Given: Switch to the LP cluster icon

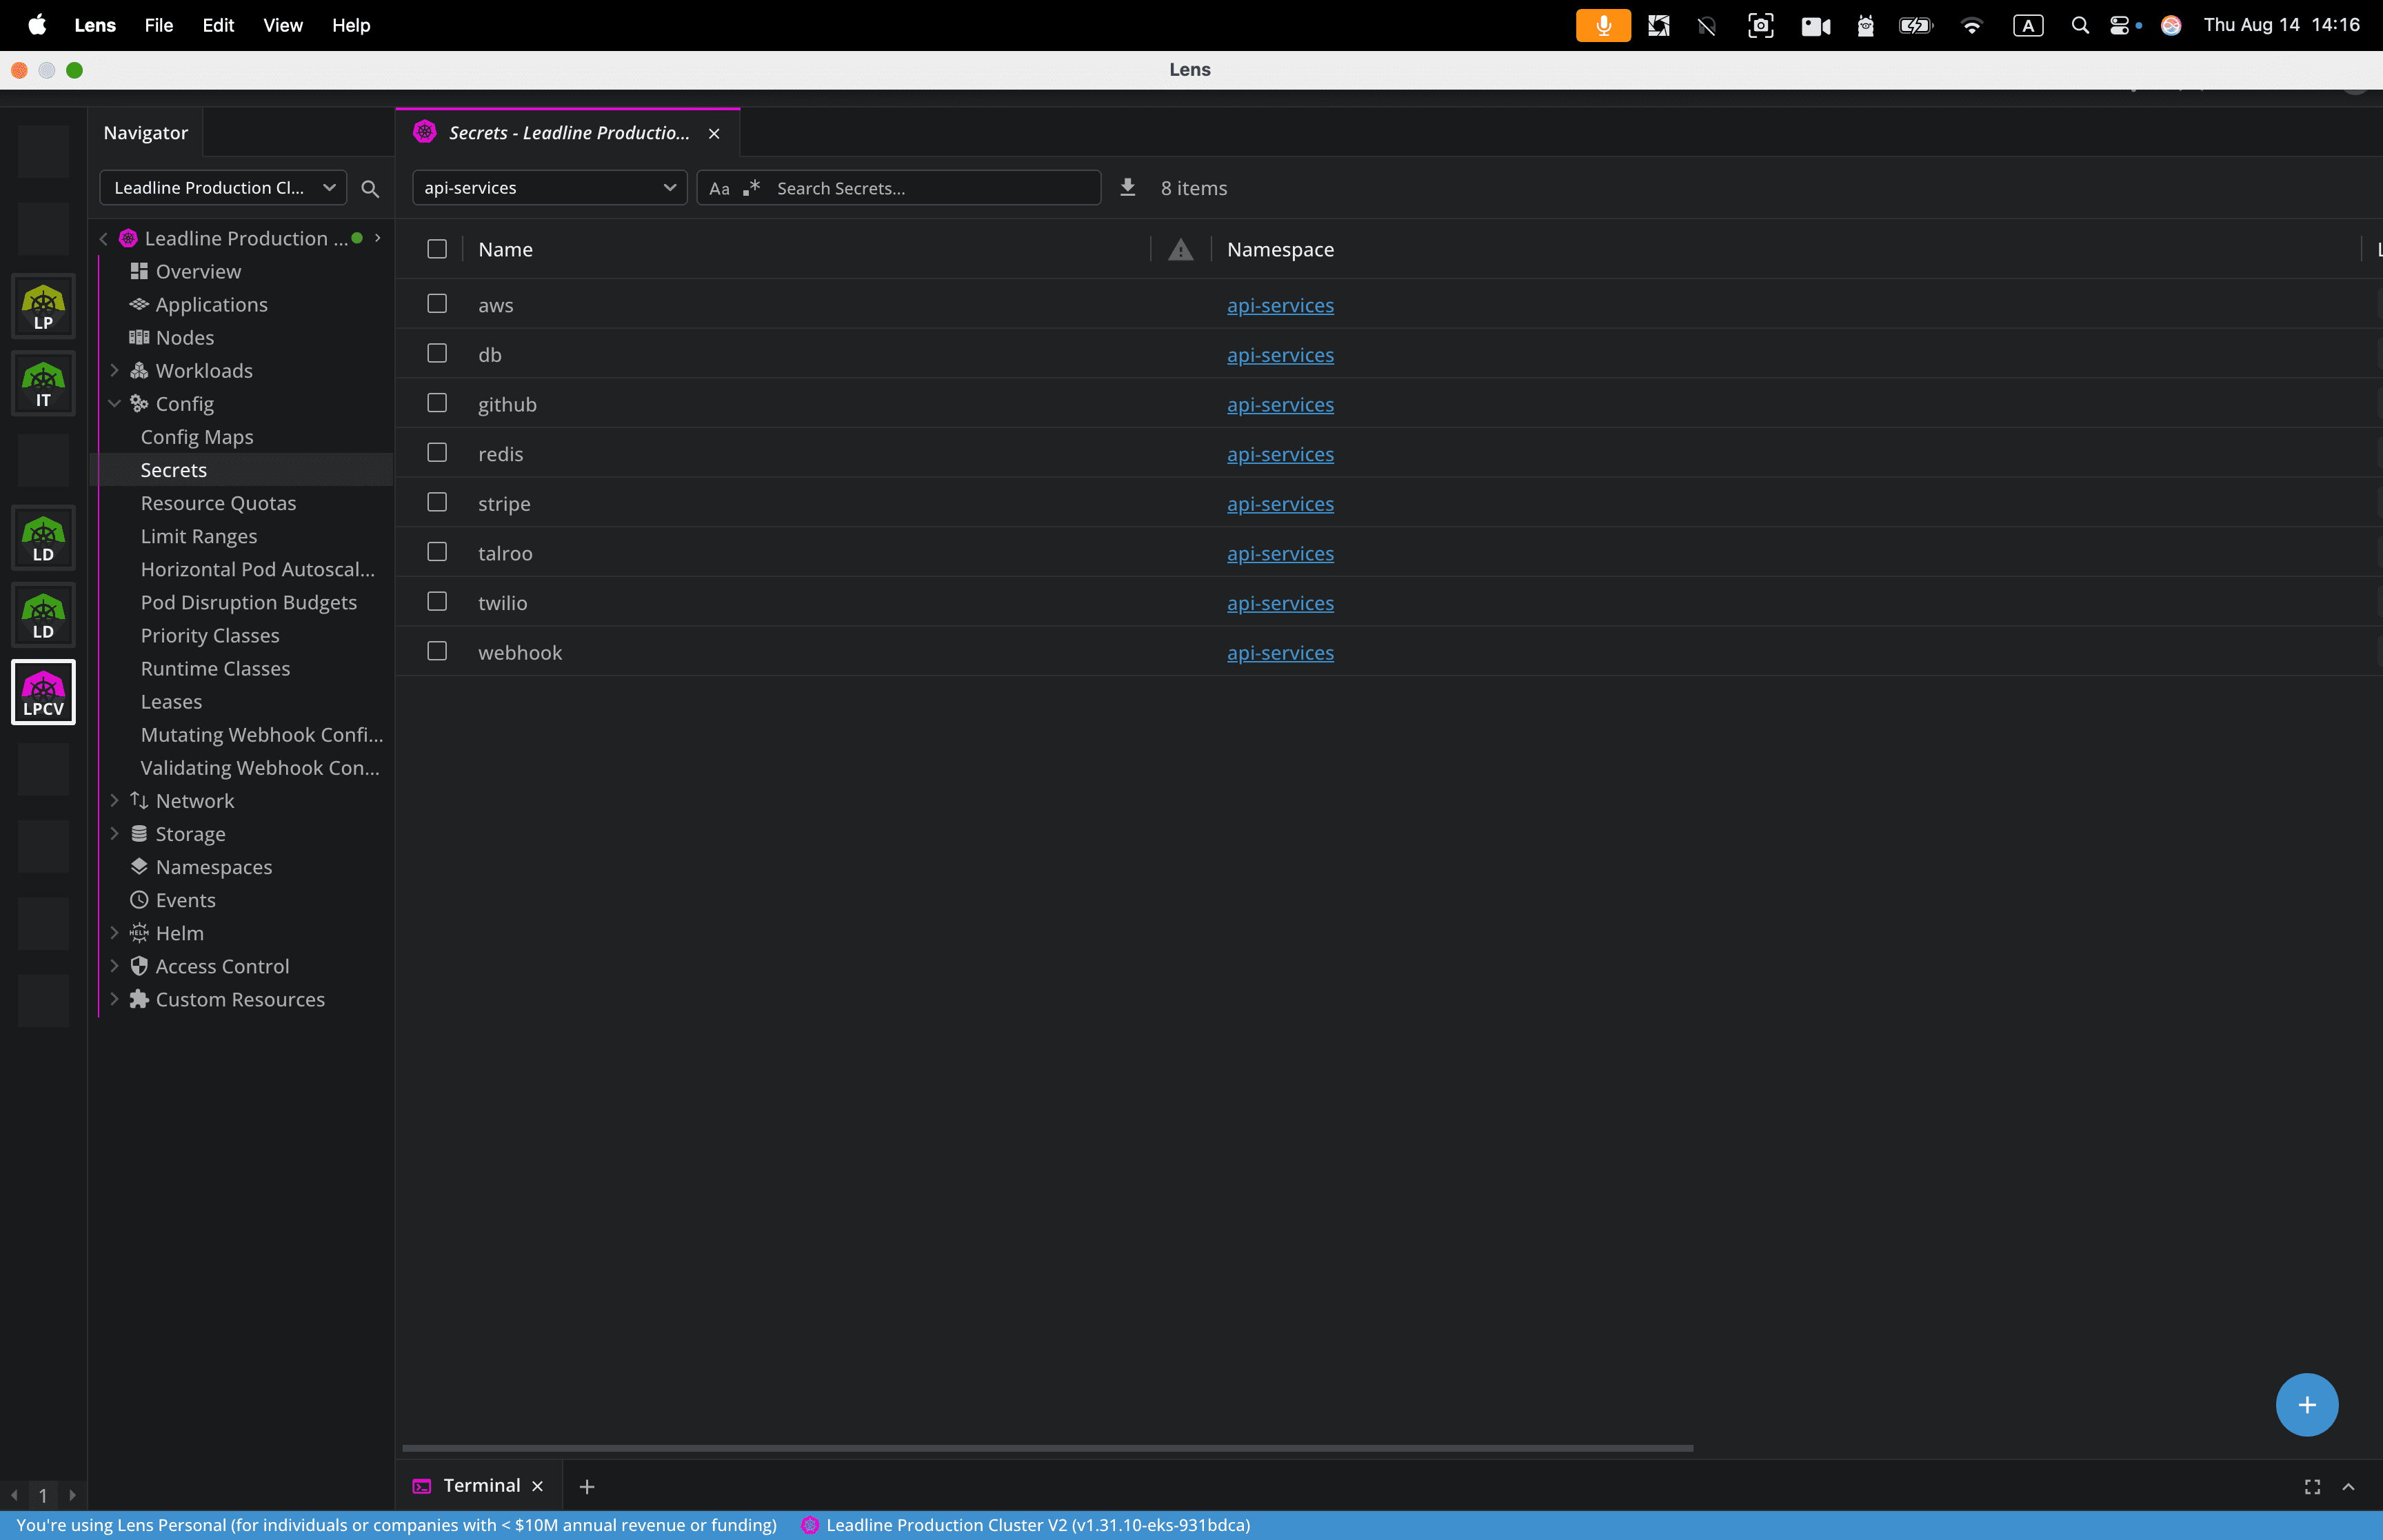Looking at the screenshot, I should 43,306.
